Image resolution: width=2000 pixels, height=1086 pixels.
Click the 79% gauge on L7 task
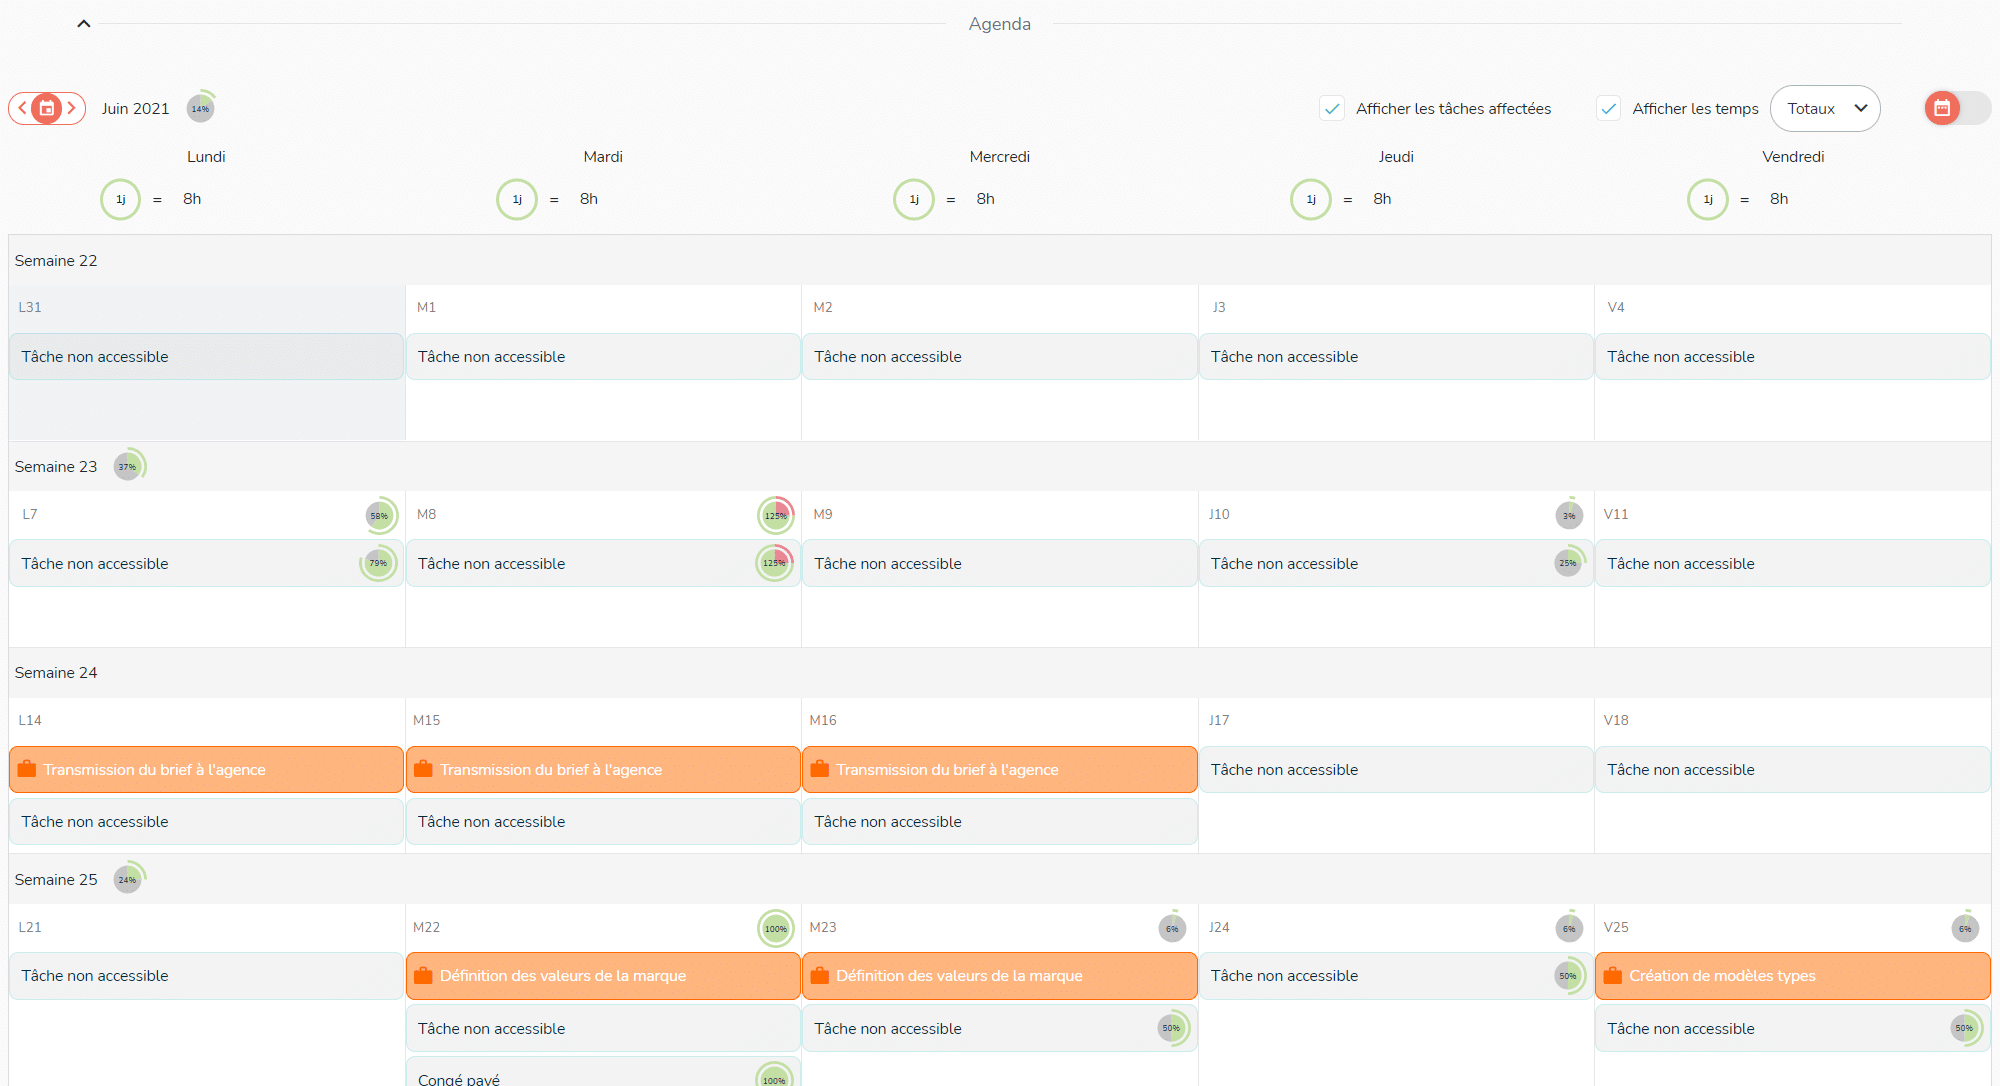pos(378,563)
